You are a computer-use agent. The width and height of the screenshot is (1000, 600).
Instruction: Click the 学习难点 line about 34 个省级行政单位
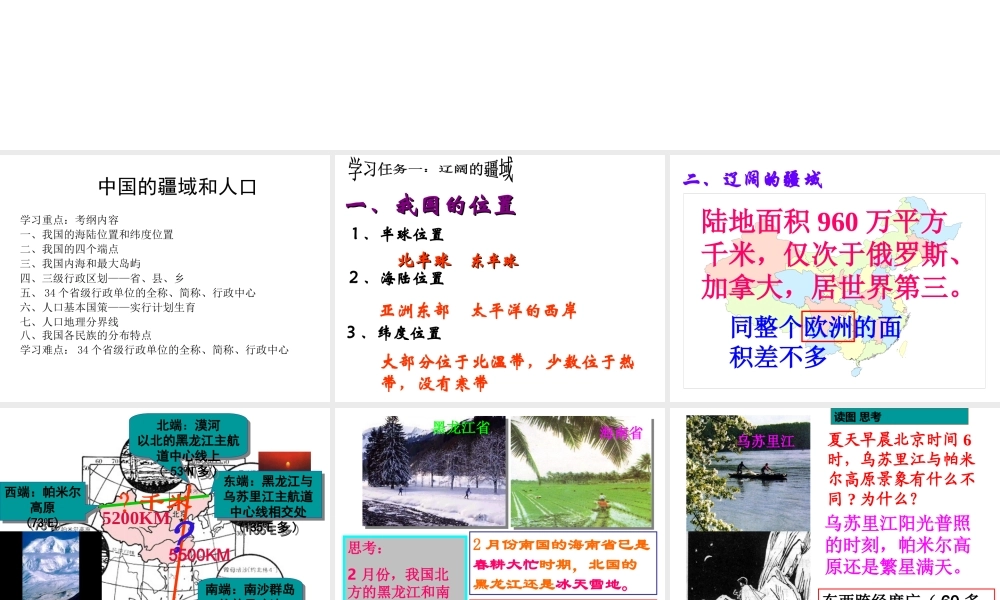tap(154, 349)
